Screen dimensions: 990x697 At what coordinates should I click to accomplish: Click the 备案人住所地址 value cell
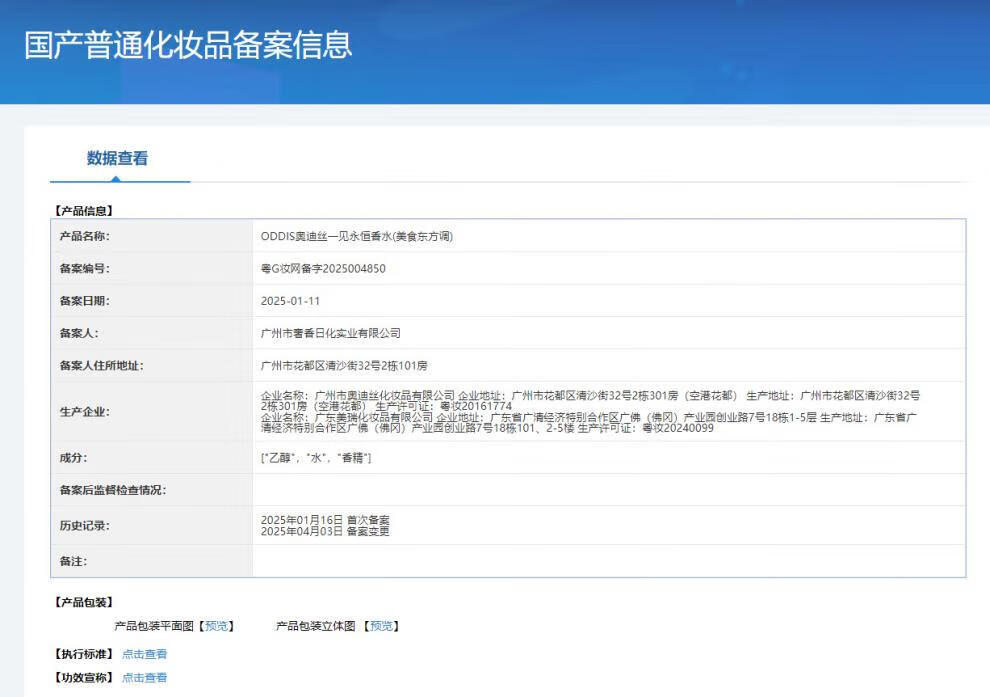[344, 366]
